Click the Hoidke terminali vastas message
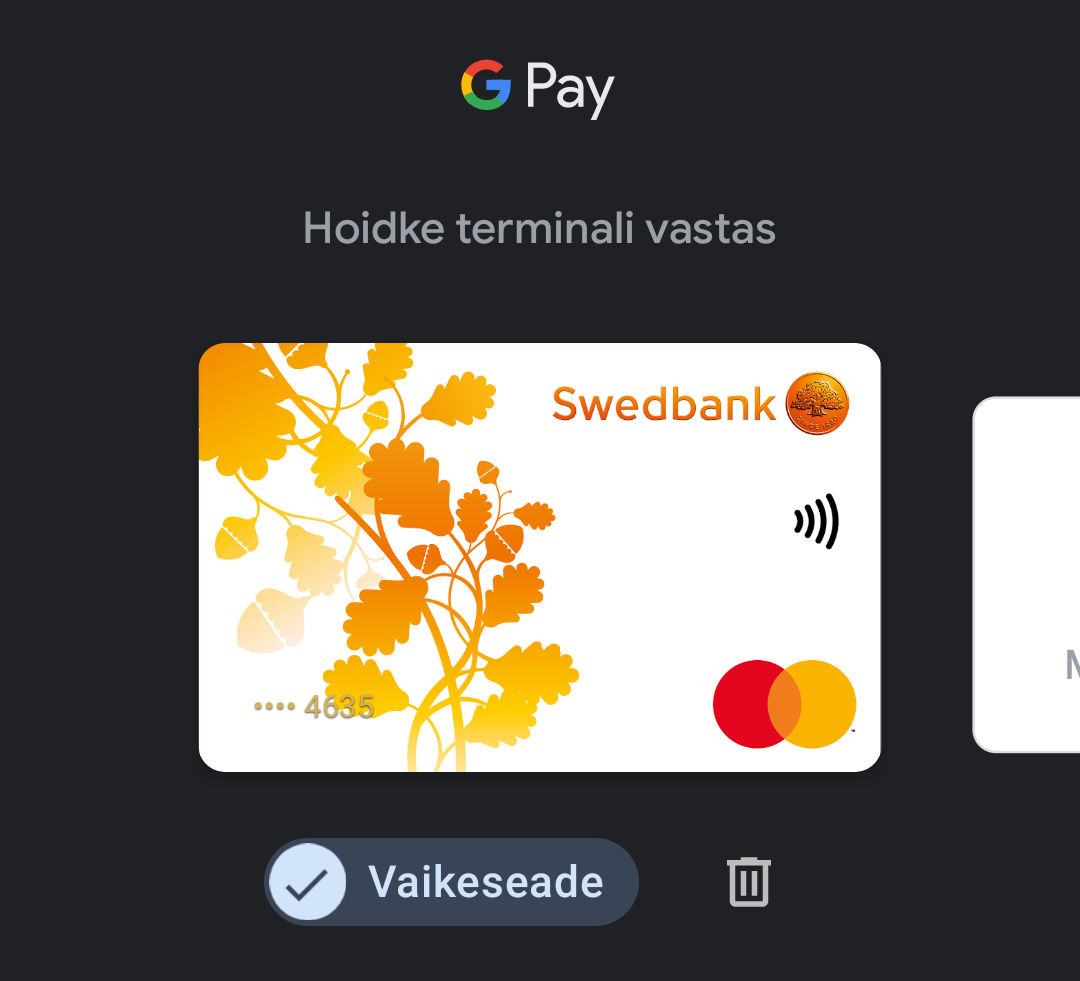Image resolution: width=1080 pixels, height=981 pixels. pyautogui.click(x=539, y=229)
